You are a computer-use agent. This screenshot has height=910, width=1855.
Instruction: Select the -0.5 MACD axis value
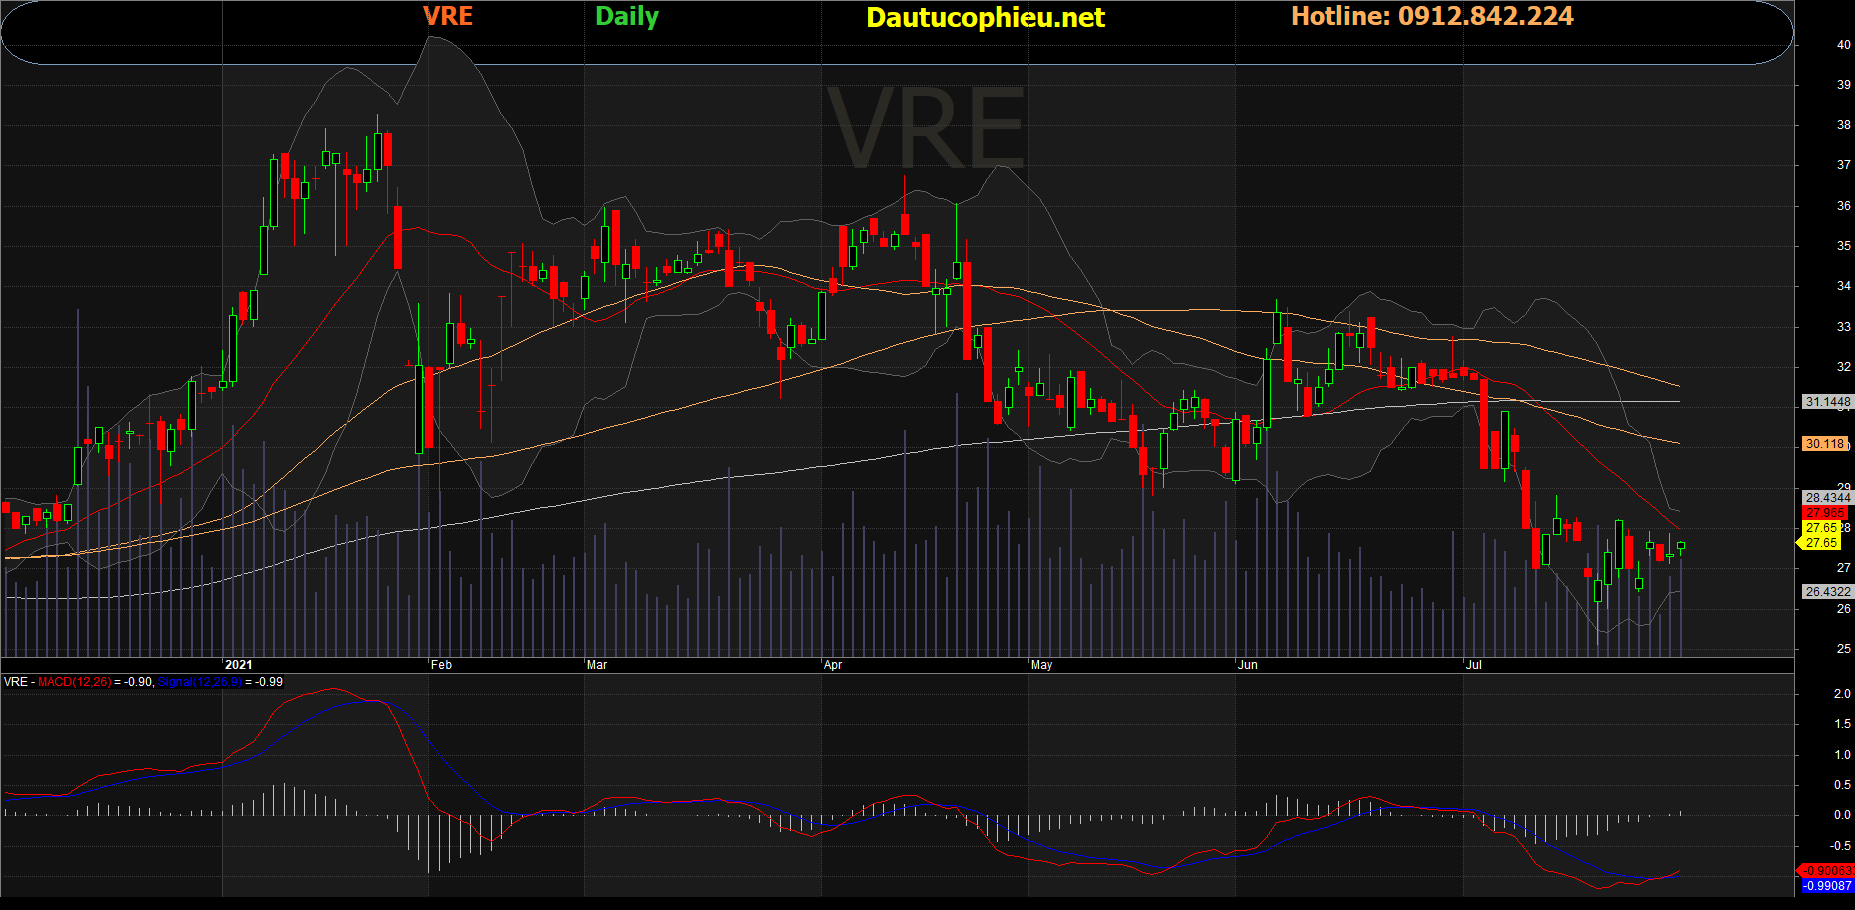[1840, 846]
